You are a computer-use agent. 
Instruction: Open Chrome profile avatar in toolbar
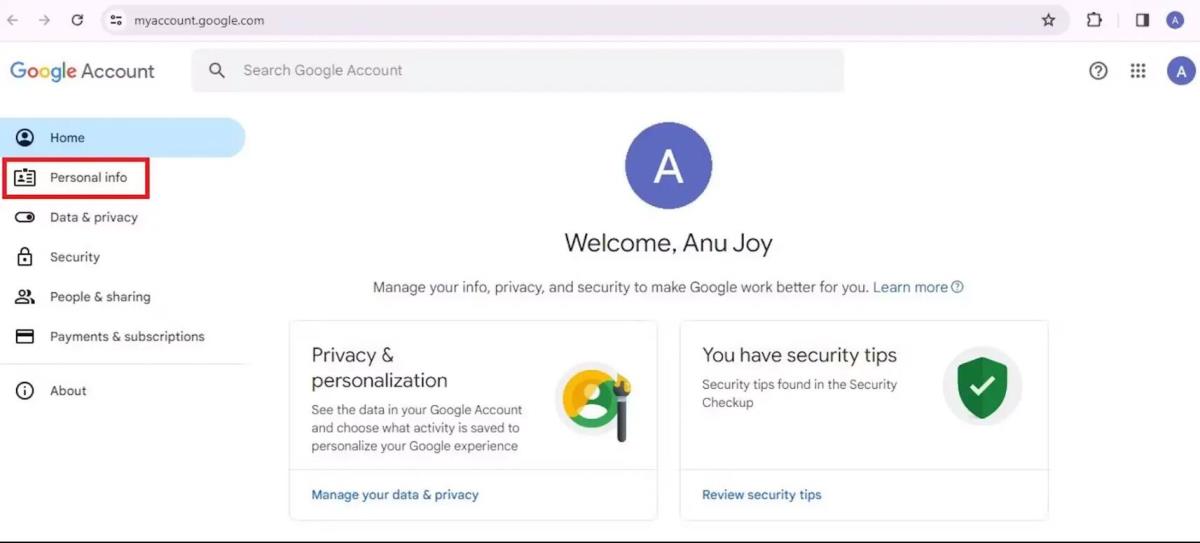[x=1175, y=20]
